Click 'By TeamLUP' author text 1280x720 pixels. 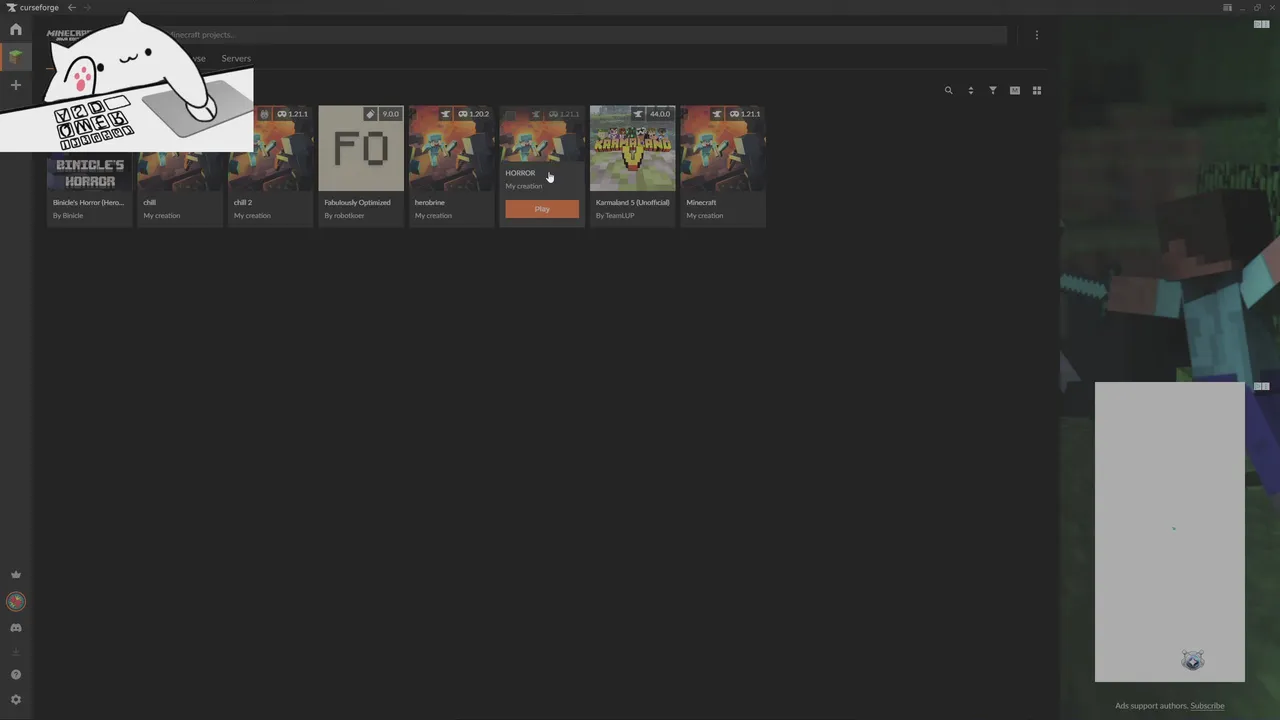[x=615, y=216]
